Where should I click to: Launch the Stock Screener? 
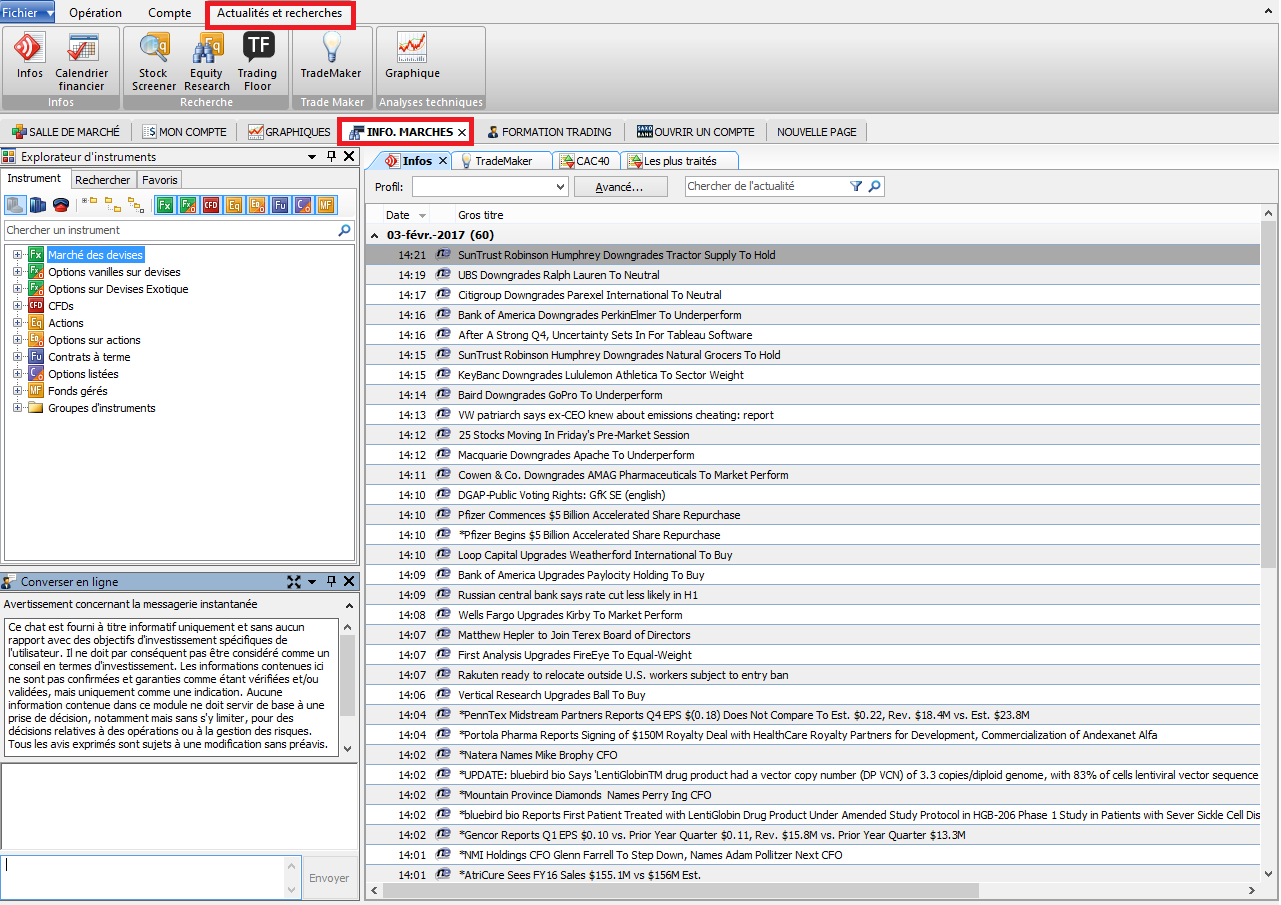click(153, 62)
